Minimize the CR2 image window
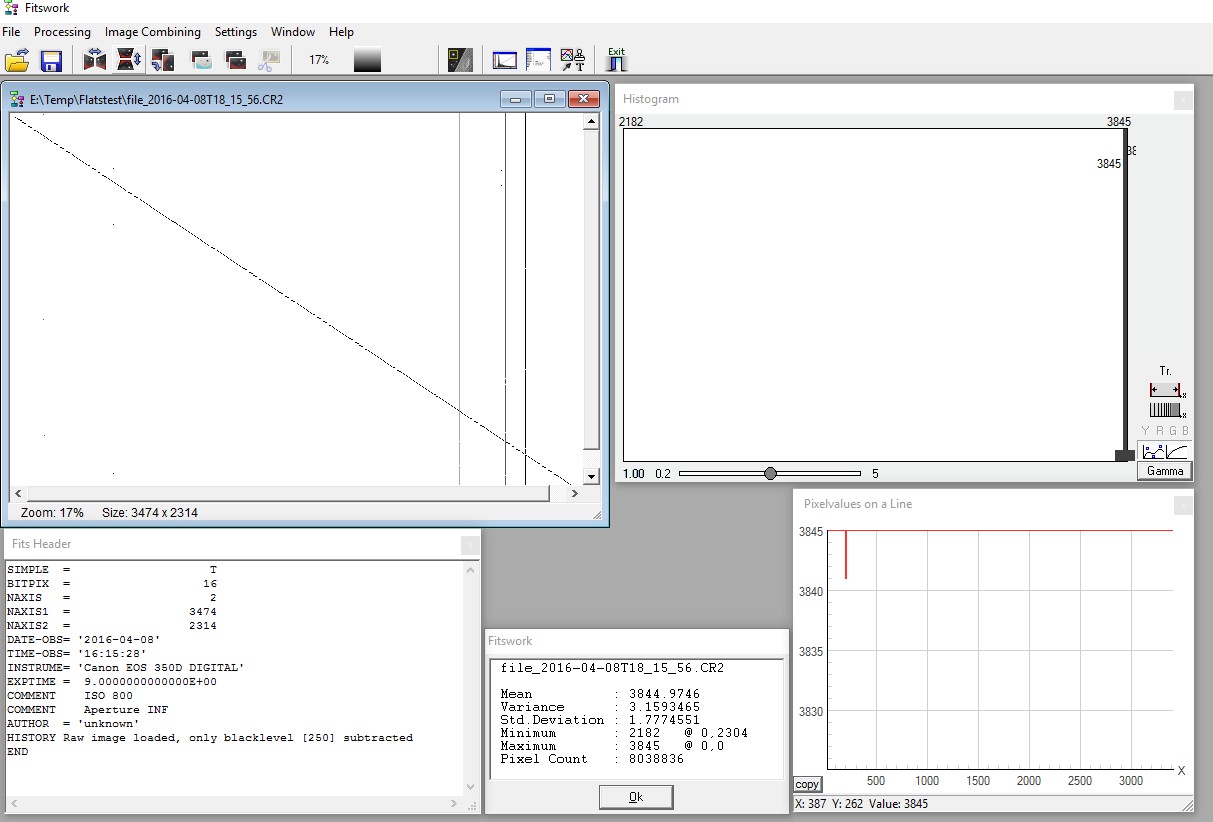This screenshot has width=1213, height=822. click(516, 99)
